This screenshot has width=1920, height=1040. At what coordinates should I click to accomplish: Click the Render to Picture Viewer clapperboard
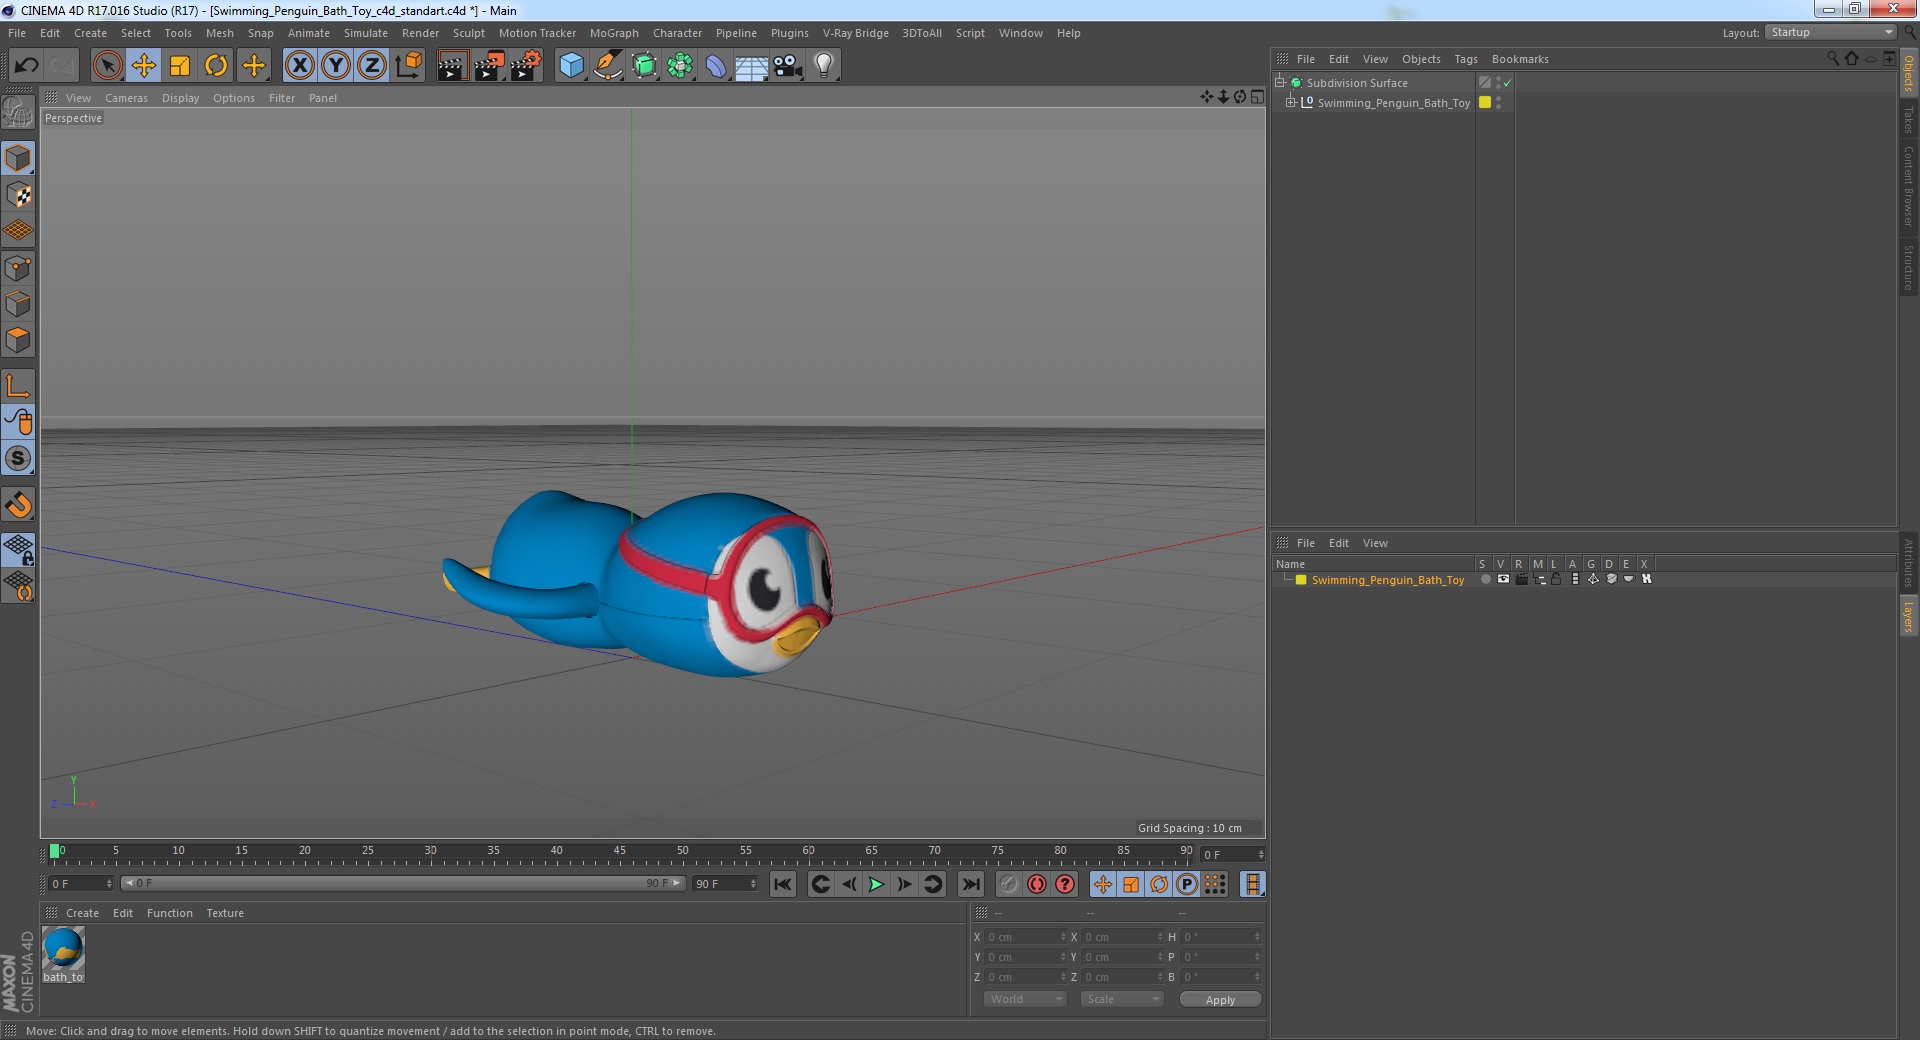point(489,66)
